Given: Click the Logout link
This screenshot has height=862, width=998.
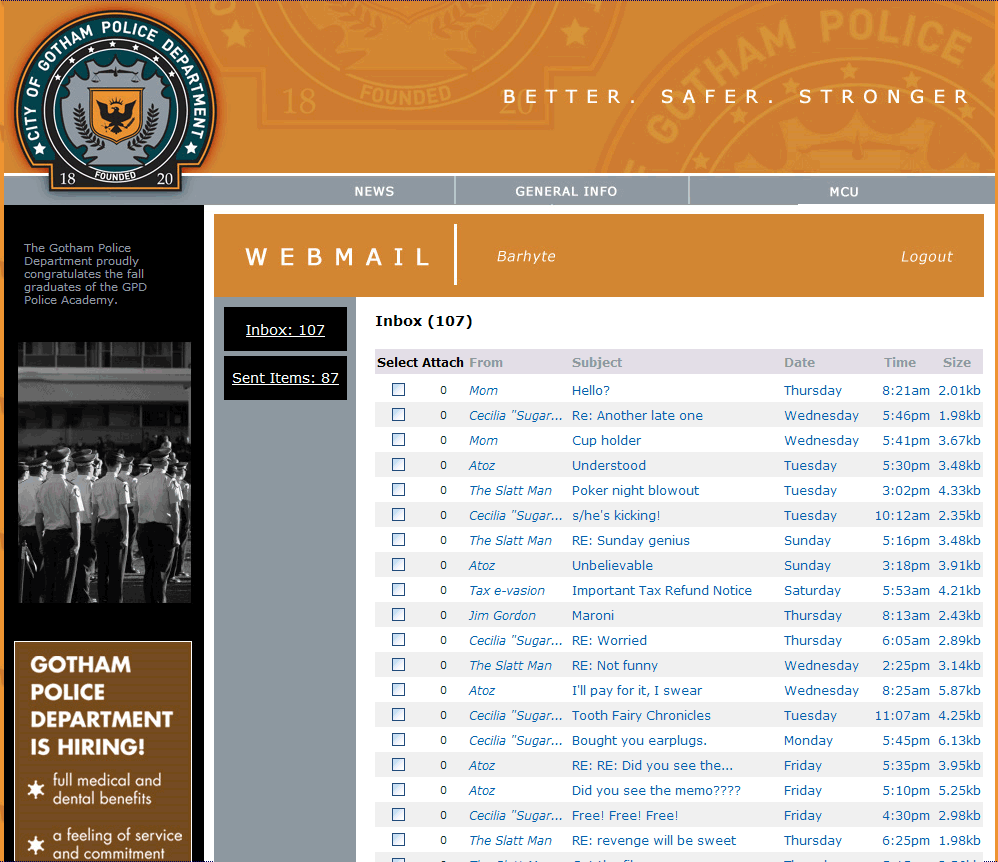Looking at the screenshot, I should (926, 257).
